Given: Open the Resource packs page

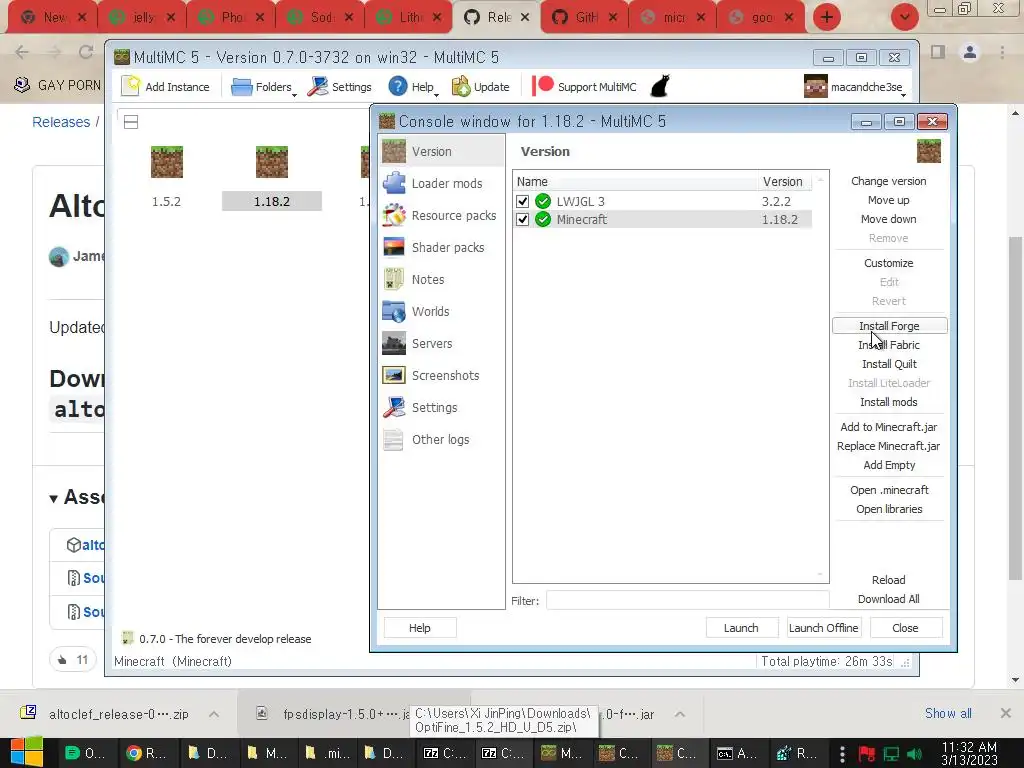Looking at the screenshot, I should coord(441,216).
